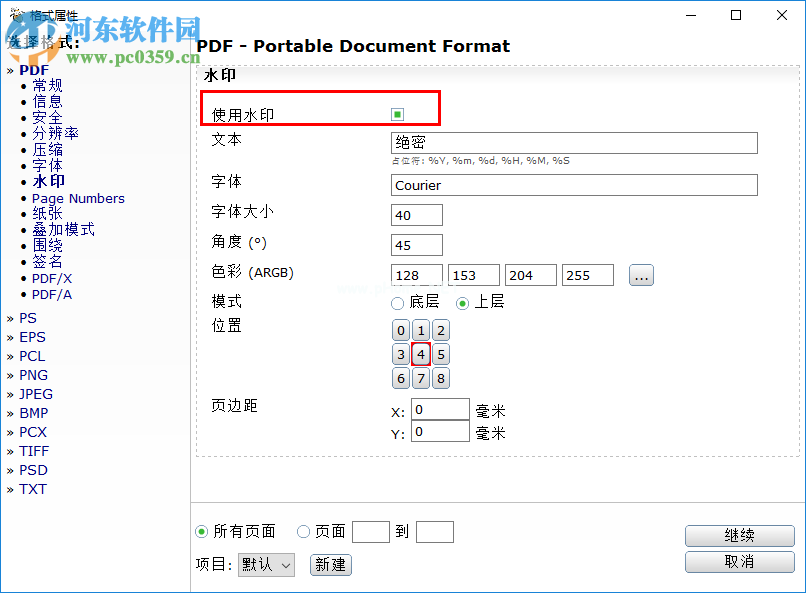Open the 签名 settings page

pos(47,260)
